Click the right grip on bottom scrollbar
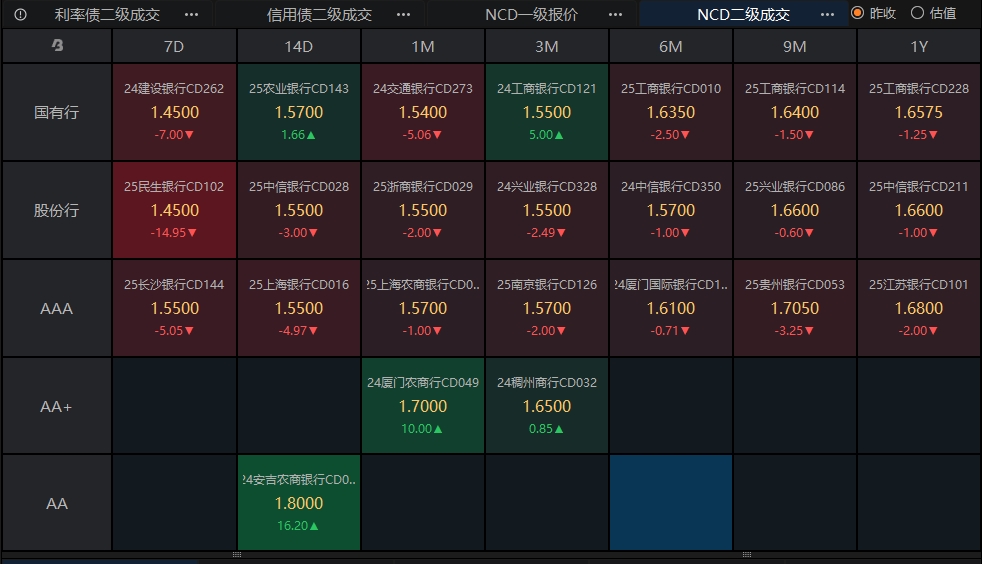982x564 pixels. tap(747, 555)
